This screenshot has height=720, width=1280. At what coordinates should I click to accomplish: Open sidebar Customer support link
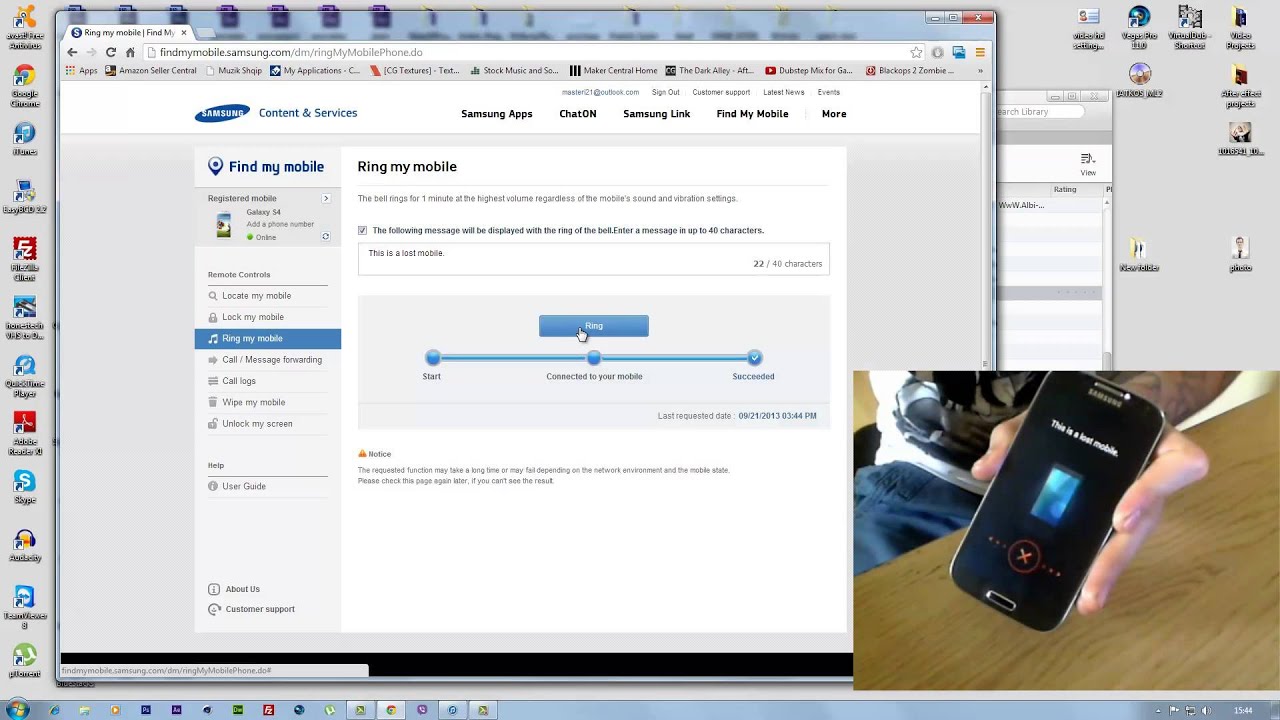click(259, 610)
